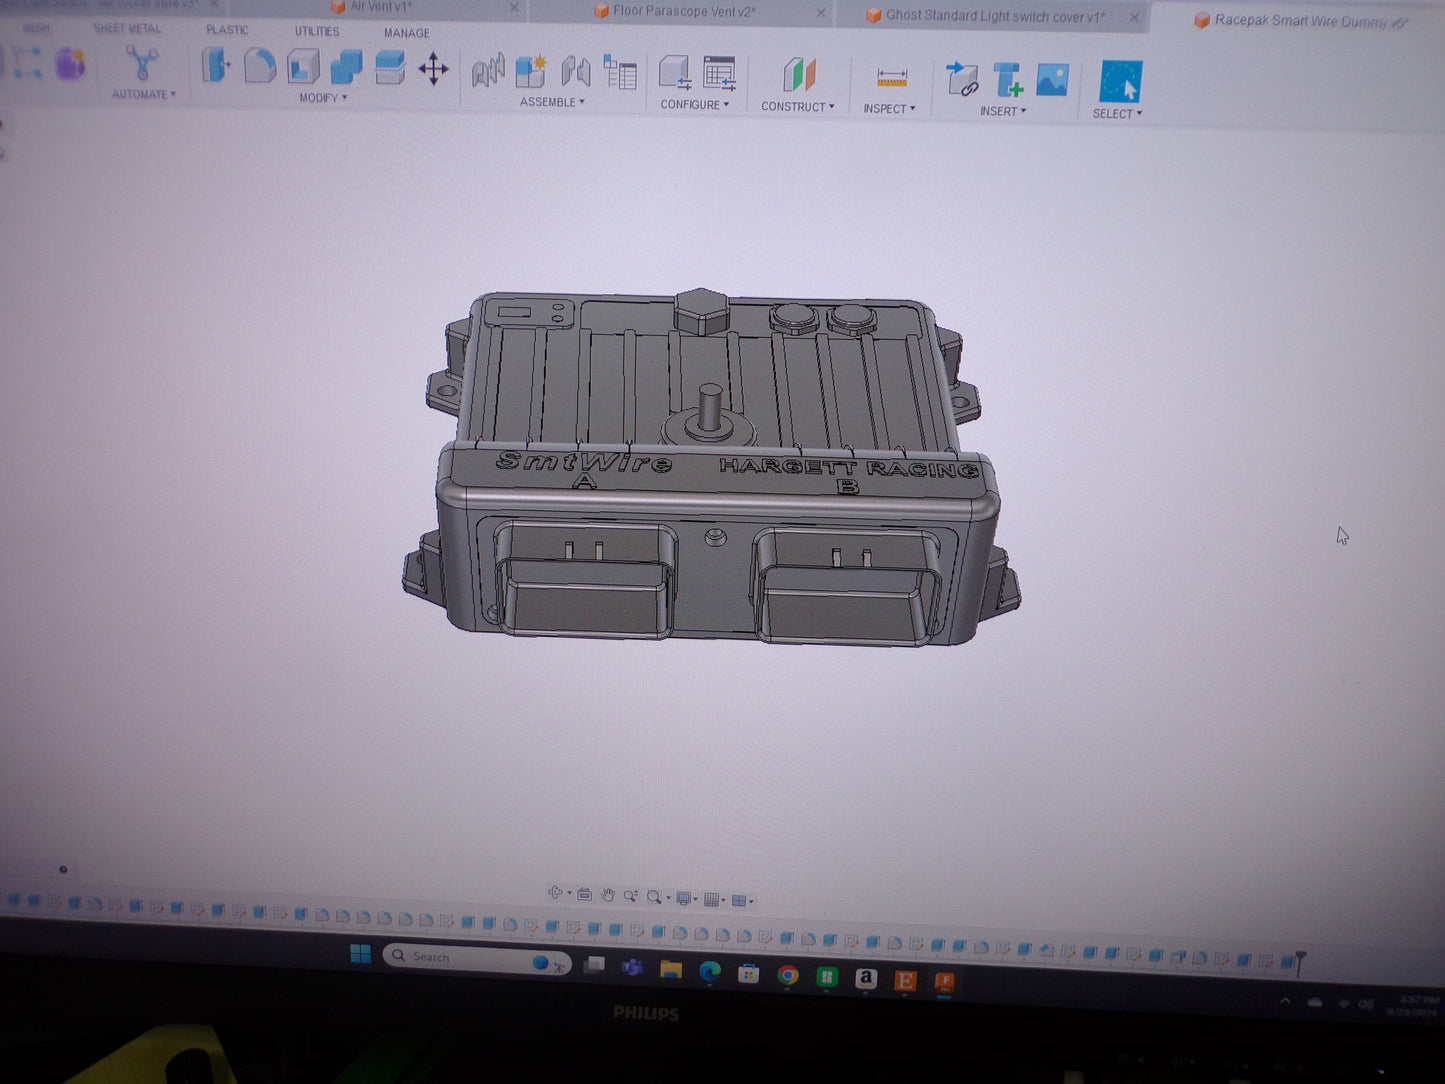Click the Measure ruler icon

[891, 78]
